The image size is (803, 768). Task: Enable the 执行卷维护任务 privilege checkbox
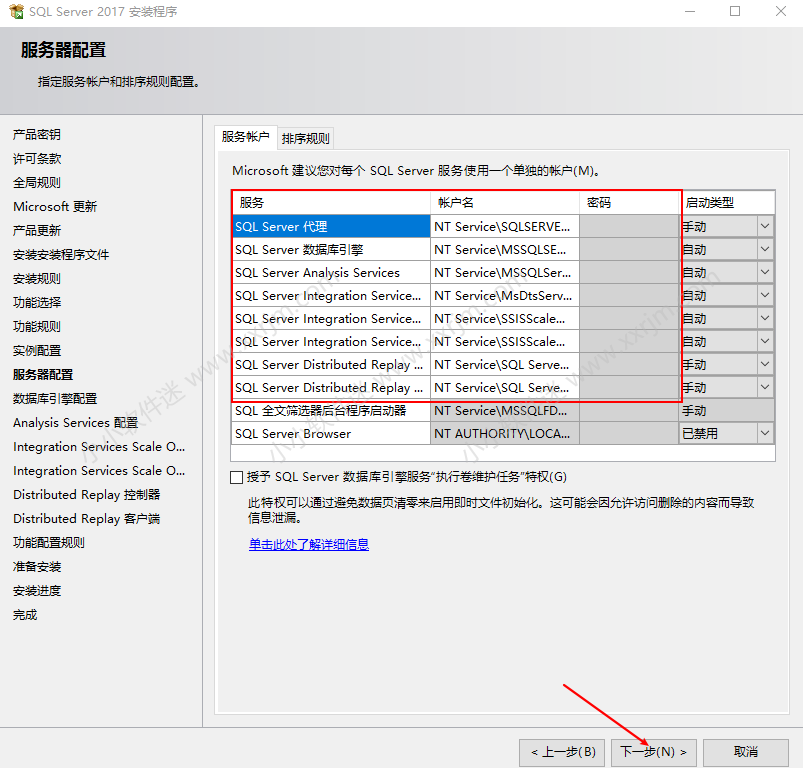(236, 477)
